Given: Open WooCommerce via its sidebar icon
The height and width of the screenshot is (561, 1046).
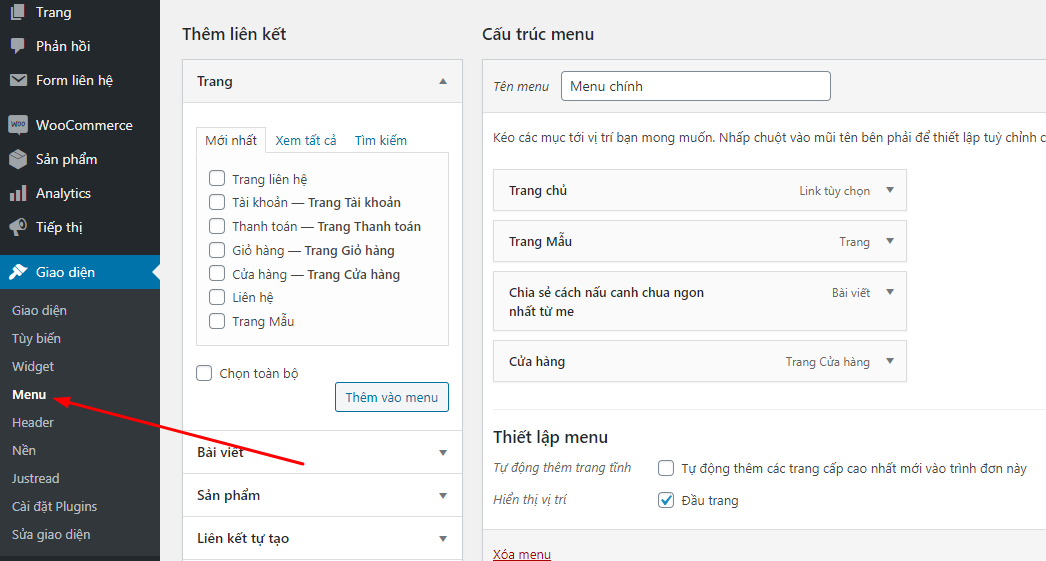Looking at the screenshot, I should point(18,125).
